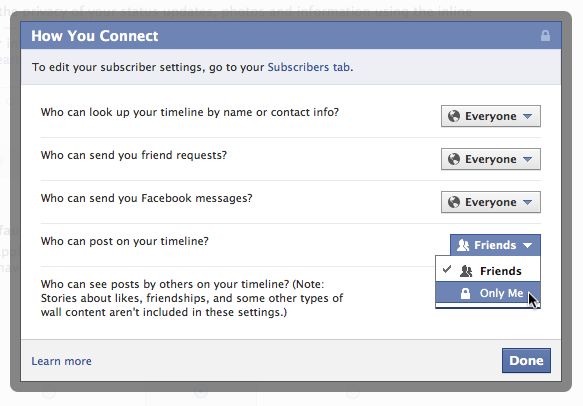
Task: Open Facebook messages Everyone dropdown
Action: (491, 202)
